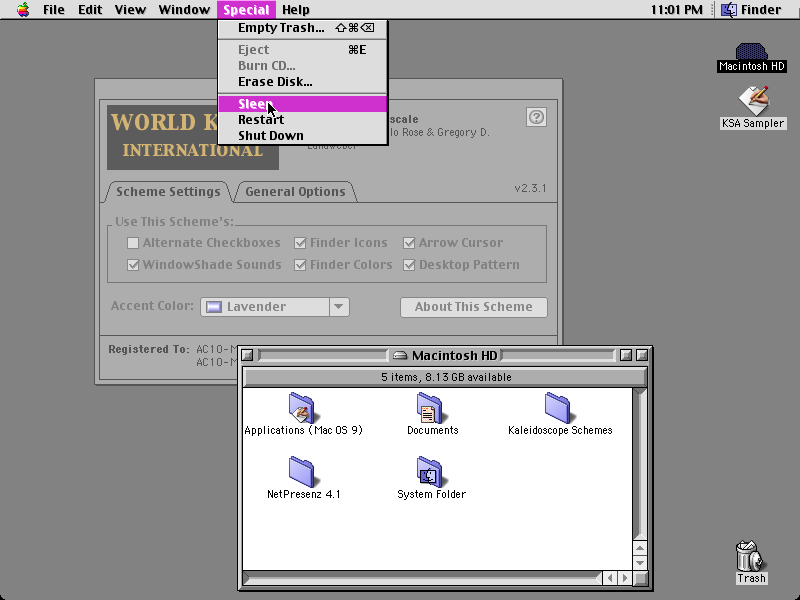Click the Finder application icon in menu bar
The image size is (800, 600).
[x=729, y=10]
